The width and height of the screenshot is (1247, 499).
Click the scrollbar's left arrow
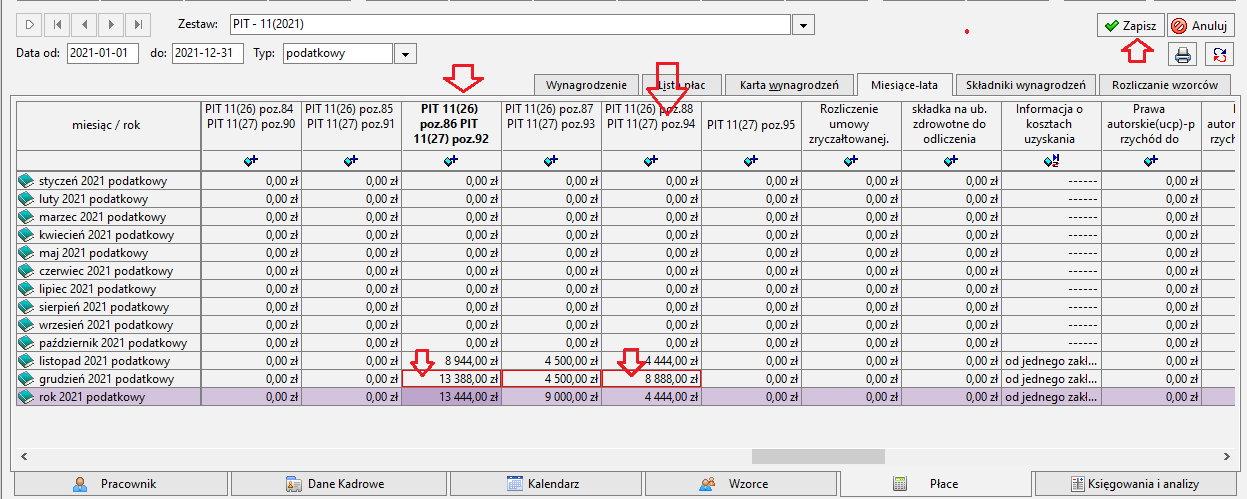(x=24, y=456)
